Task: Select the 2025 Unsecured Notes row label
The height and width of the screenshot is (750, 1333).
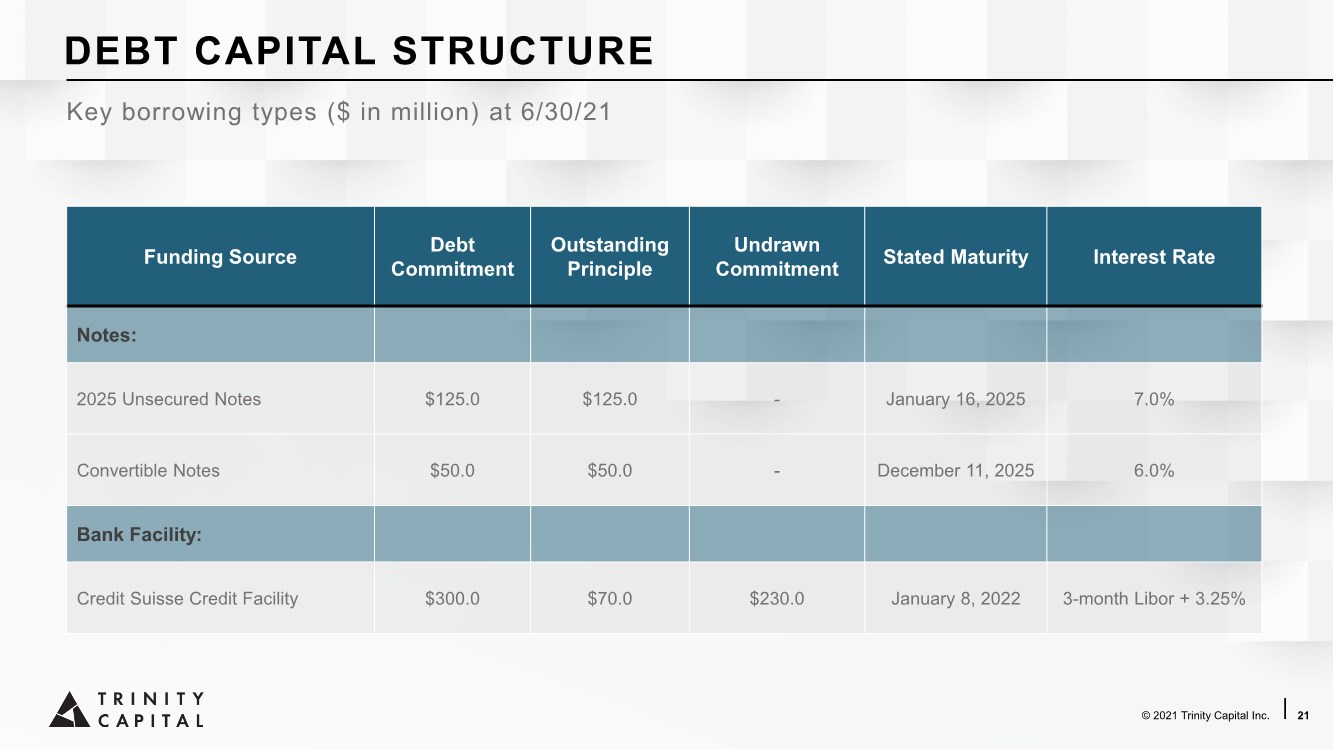Action: point(169,399)
